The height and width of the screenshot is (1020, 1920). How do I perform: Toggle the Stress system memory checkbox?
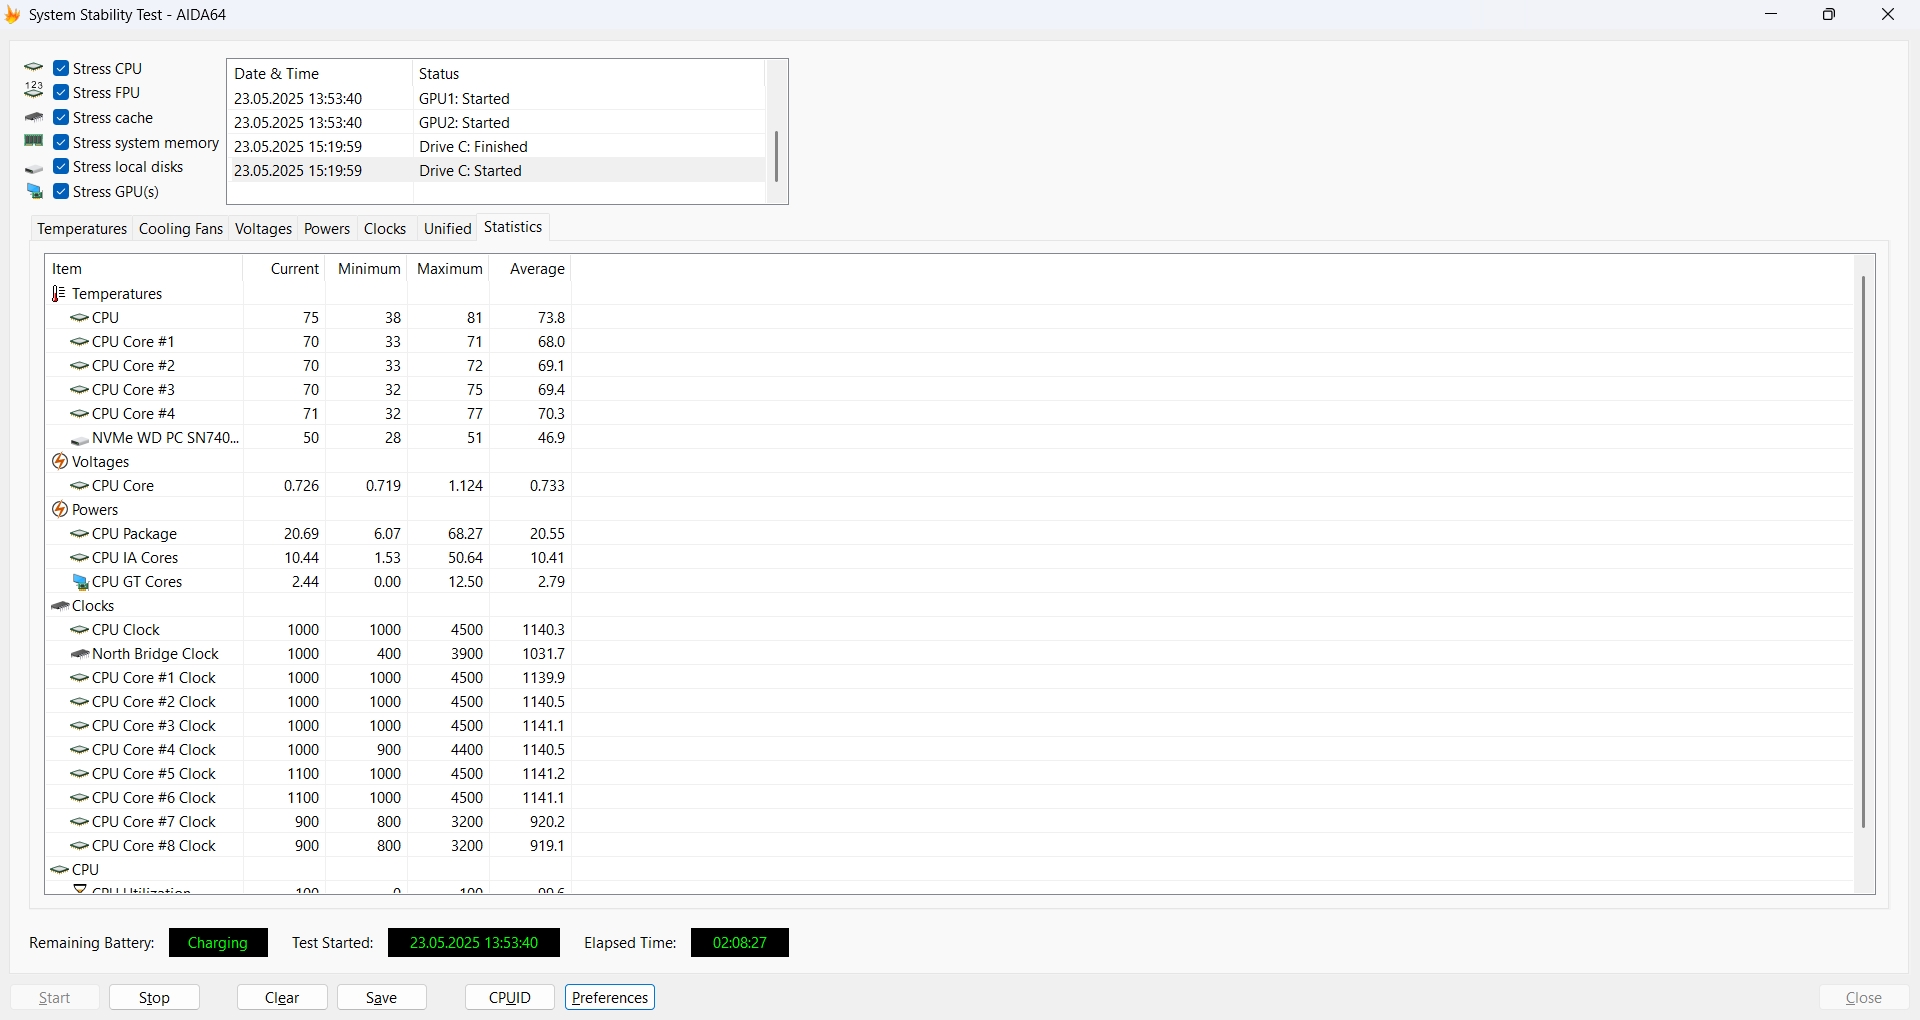pos(61,143)
